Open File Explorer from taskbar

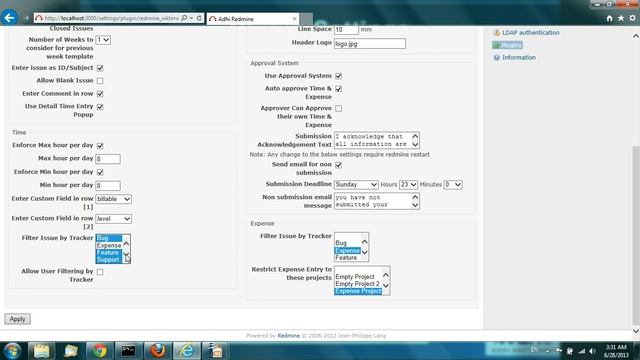[41, 351]
